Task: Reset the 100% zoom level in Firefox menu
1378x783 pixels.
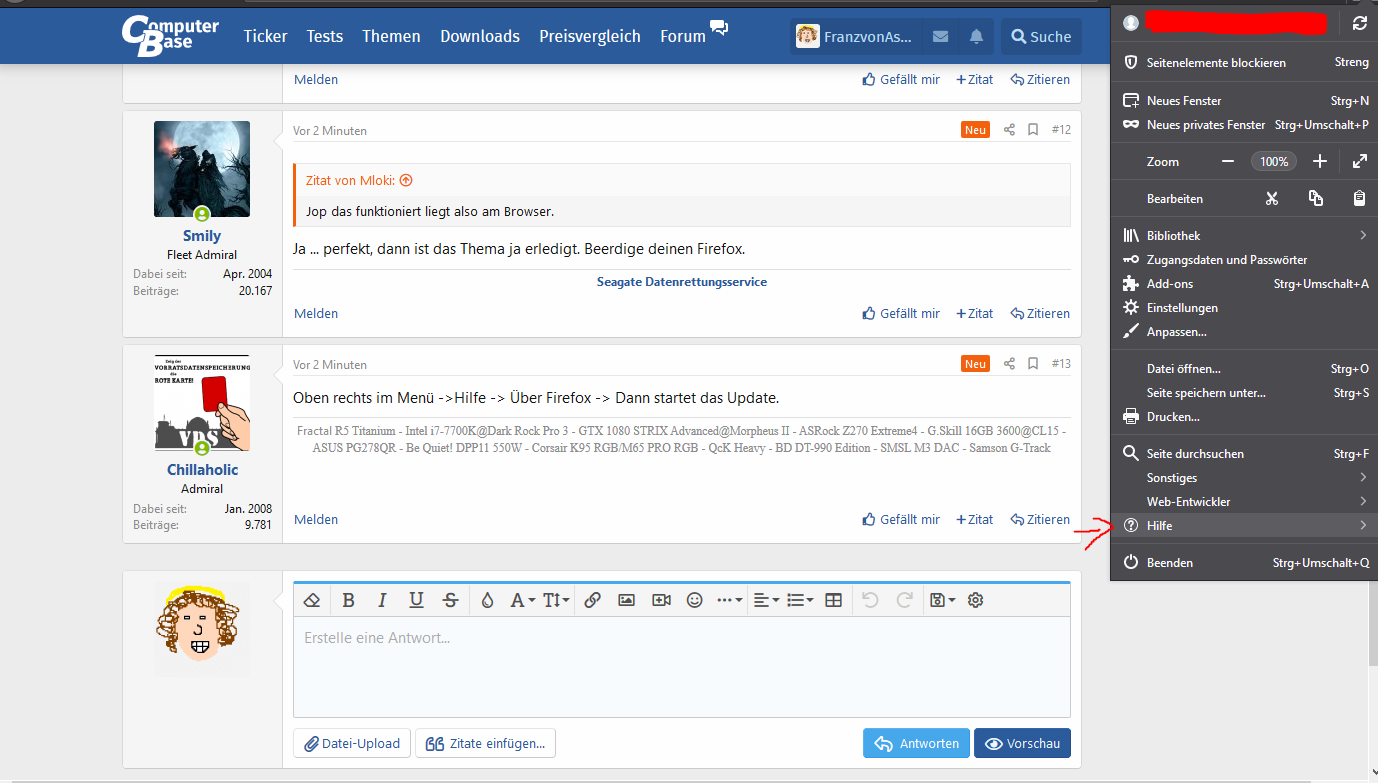Action: point(1274,161)
